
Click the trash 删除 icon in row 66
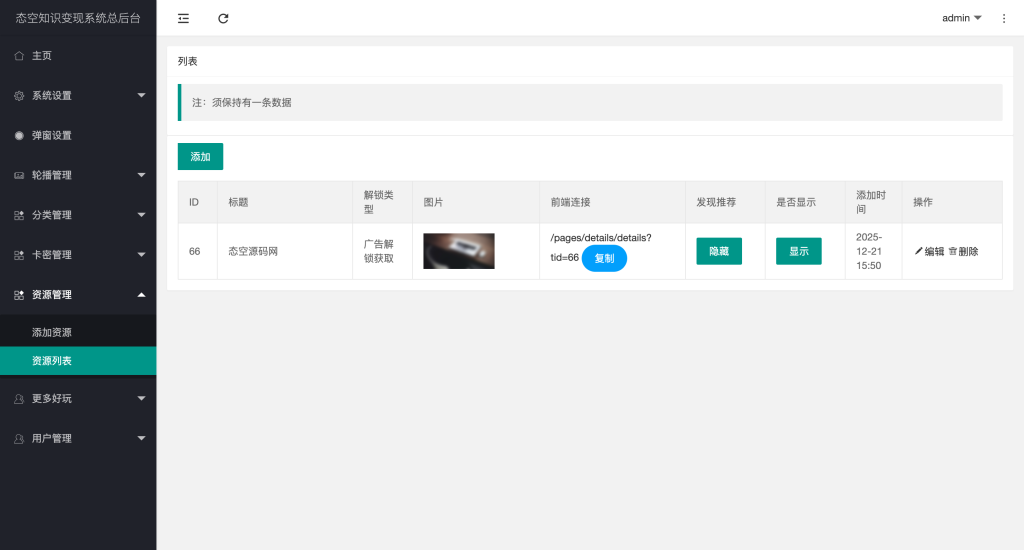(x=953, y=251)
